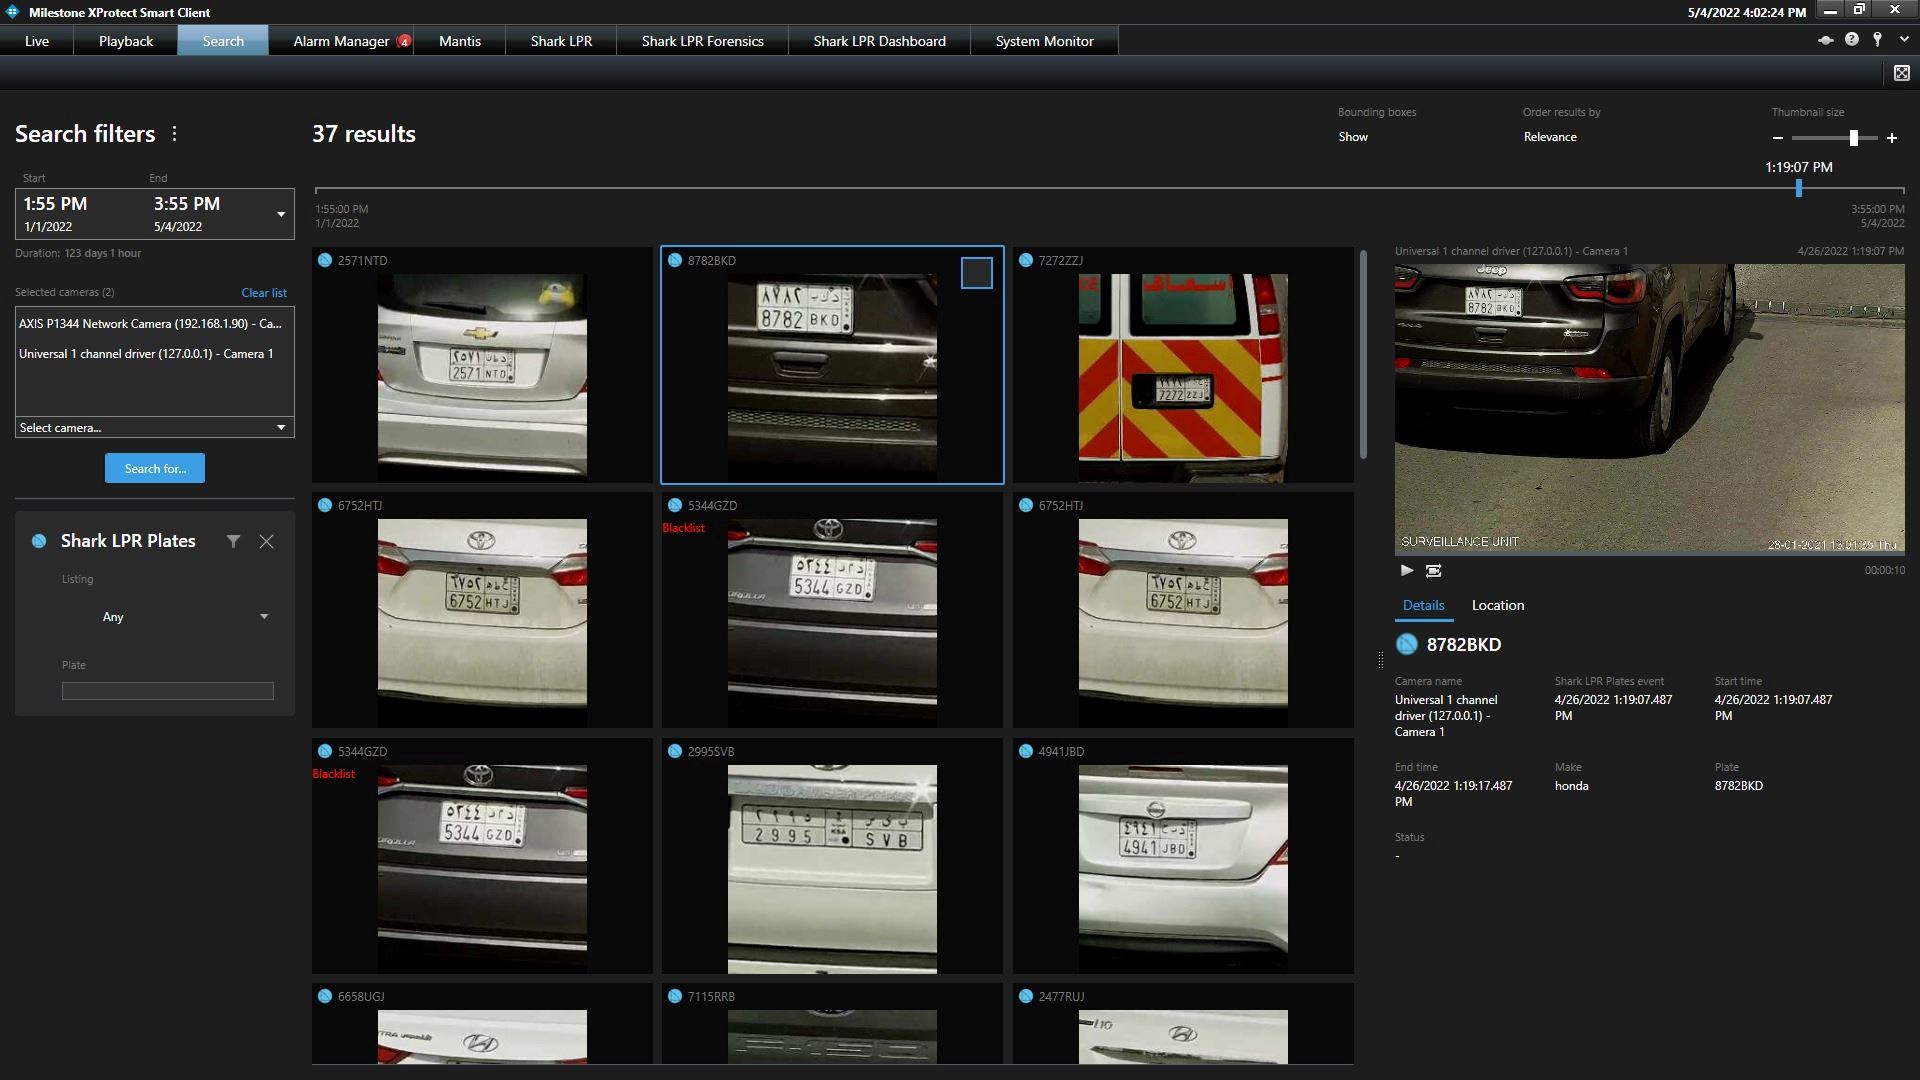This screenshot has height=1080, width=1920.
Task: Click the results list vertical scrollbar
Action: pyautogui.click(x=1363, y=354)
